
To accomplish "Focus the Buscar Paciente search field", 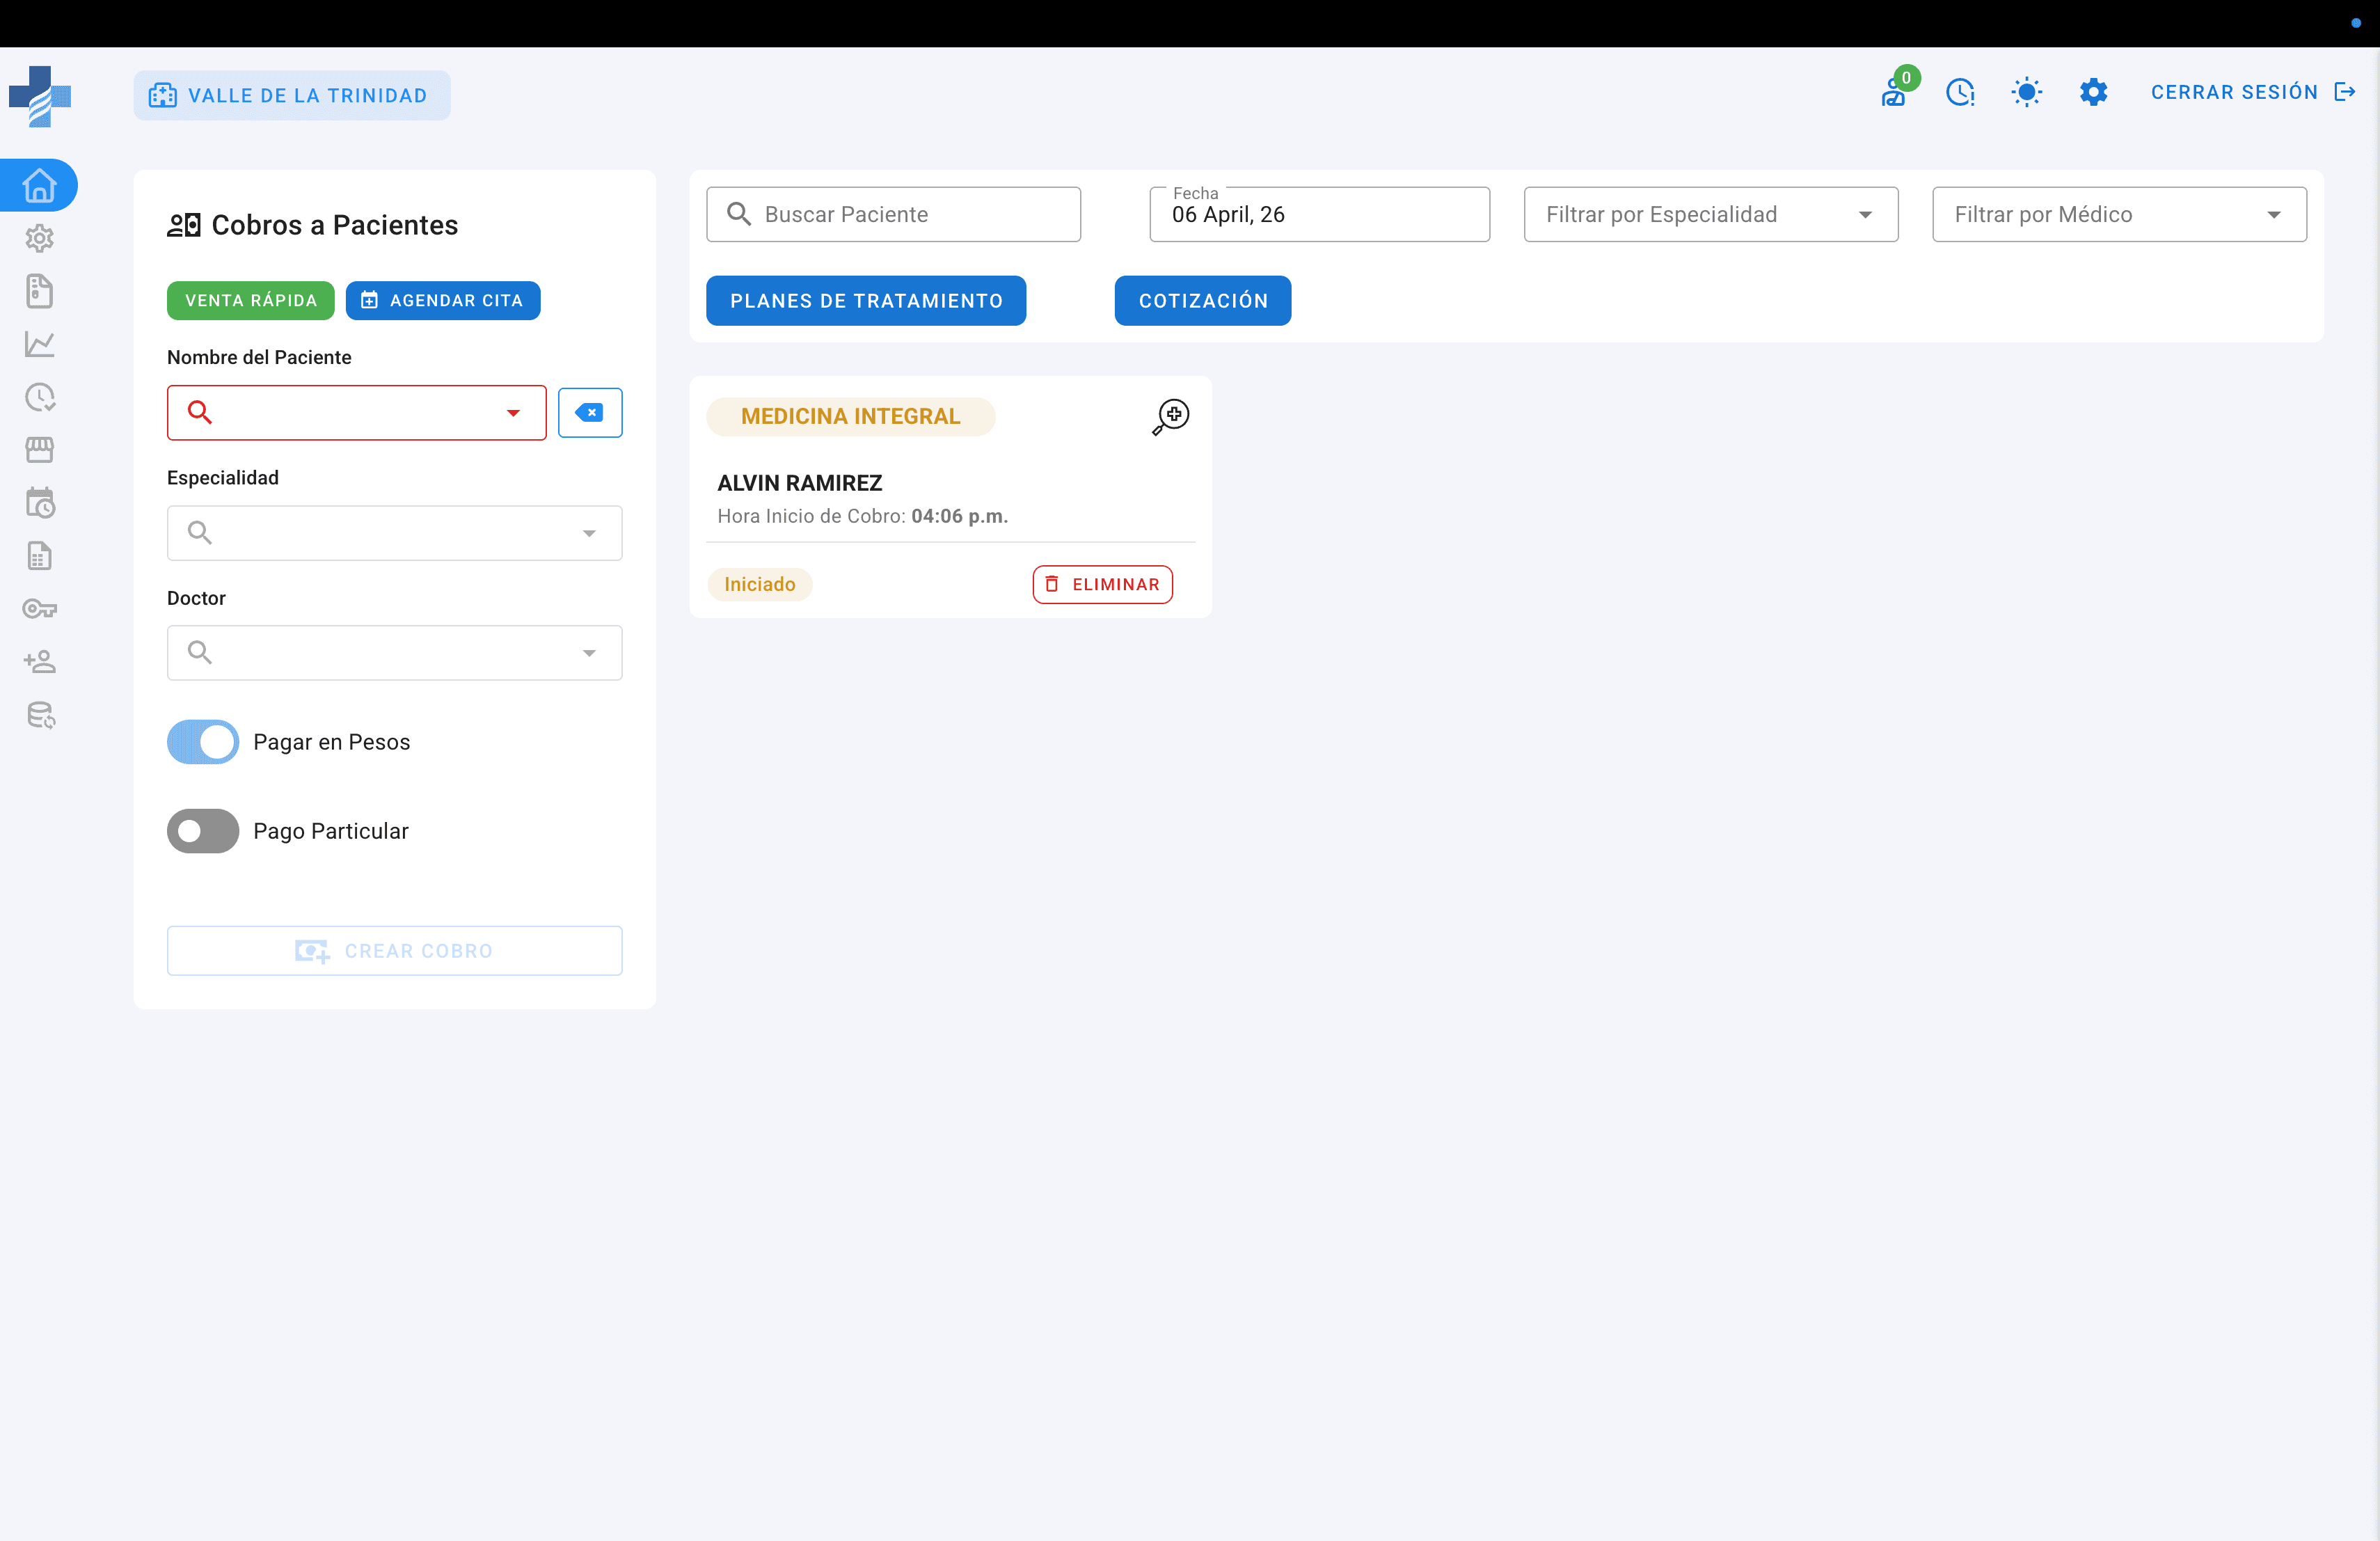I will 894,214.
